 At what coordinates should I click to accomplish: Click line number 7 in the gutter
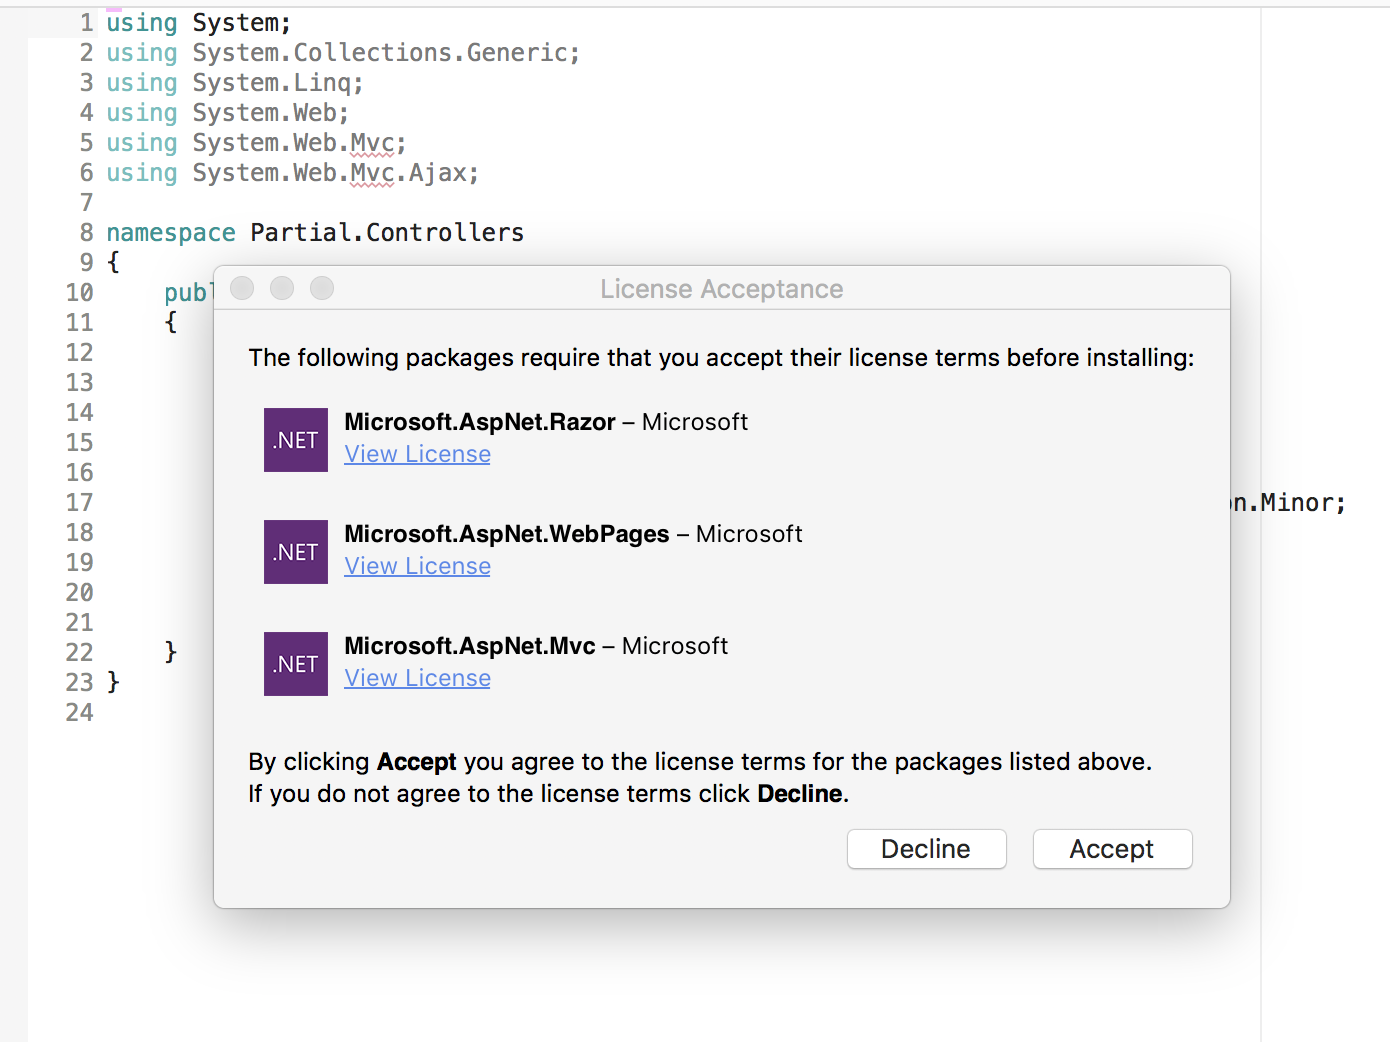click(x=87, y=202)
